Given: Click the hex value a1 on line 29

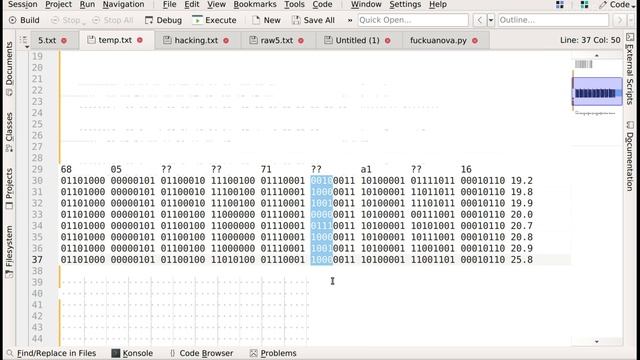Looking at the screenshot, I should click(366, 169).
